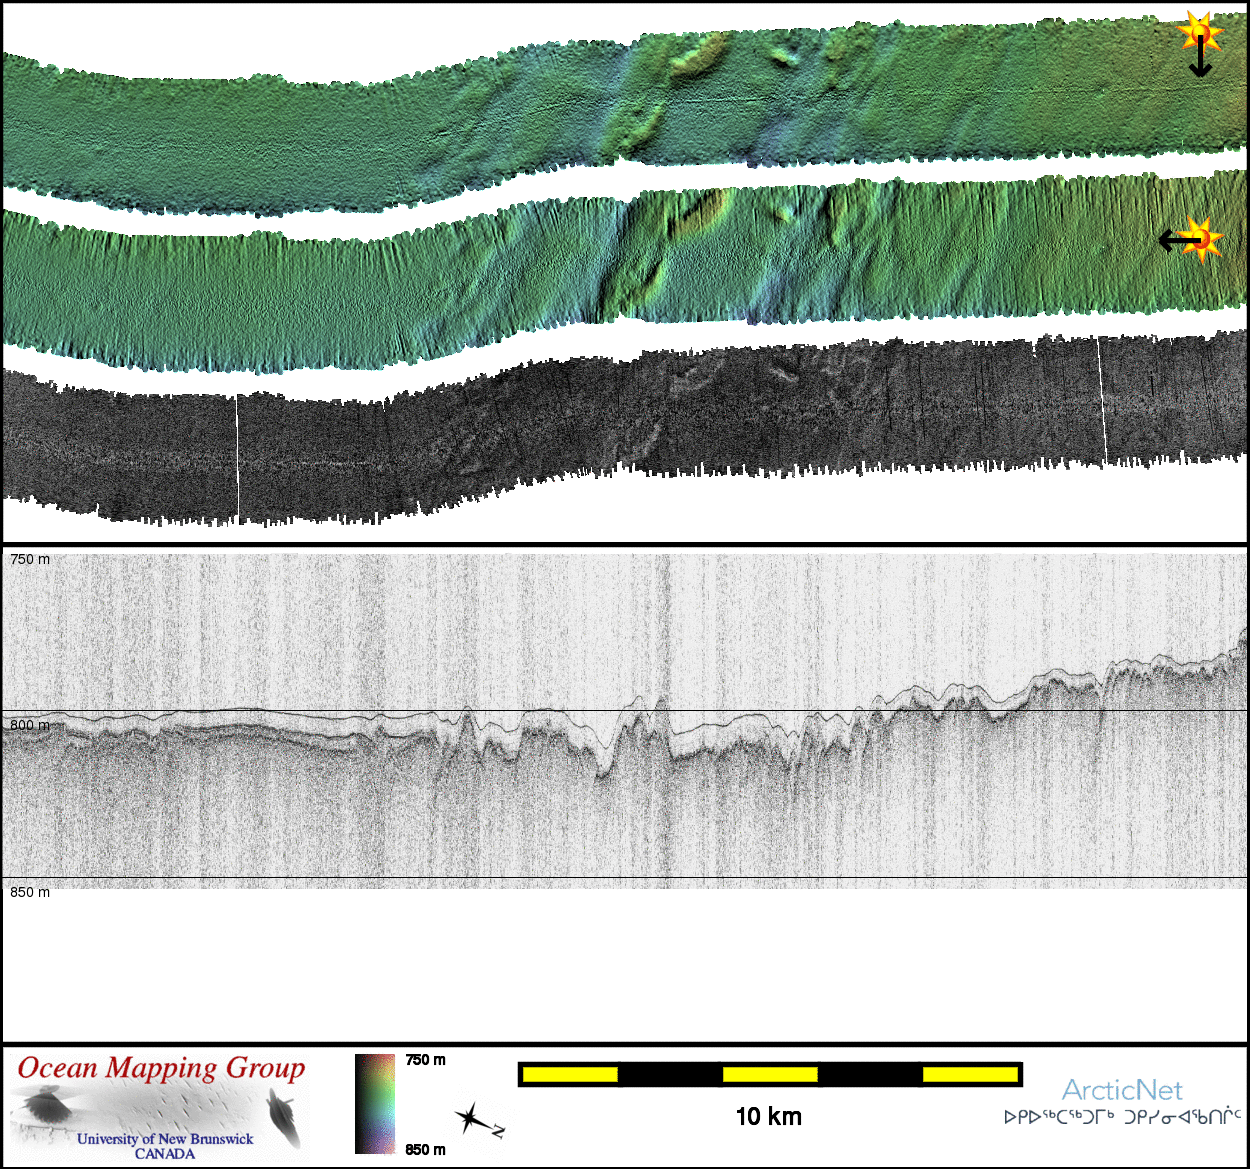Image resolution: width=1250 pixels, height=1169 pixels.
Task: Click the University of New Brunswick text
Action: 165,1139
